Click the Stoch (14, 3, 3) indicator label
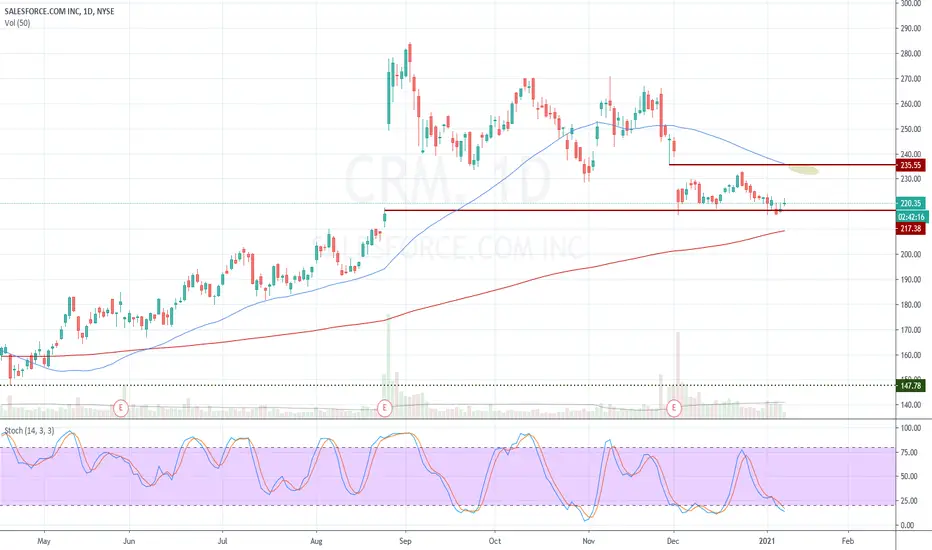Screen dimensions: 932x550 tap(29, 430)
